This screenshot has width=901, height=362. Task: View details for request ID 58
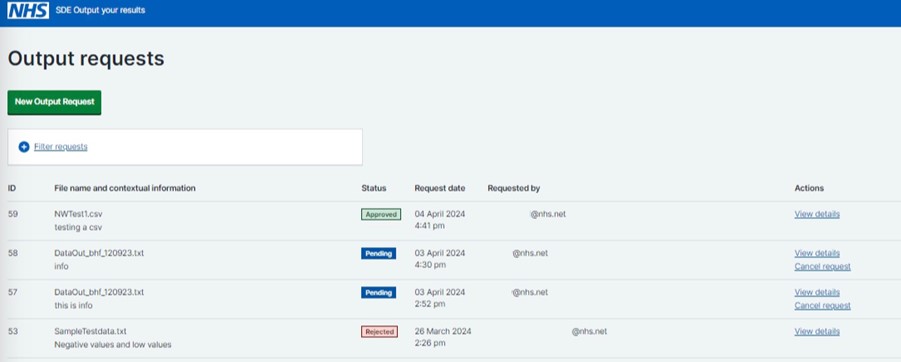click(817, 253)
